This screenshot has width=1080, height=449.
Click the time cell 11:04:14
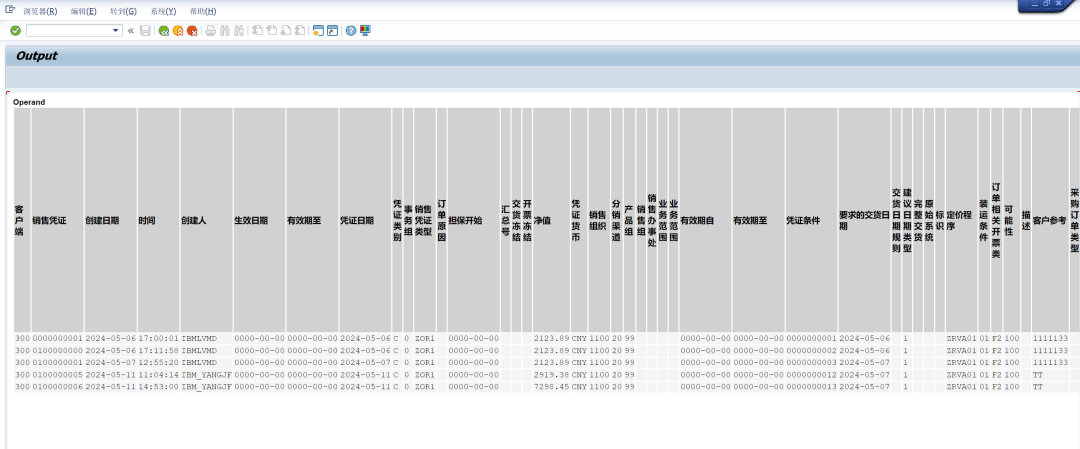pyautogui.click(x=158, y=375)
